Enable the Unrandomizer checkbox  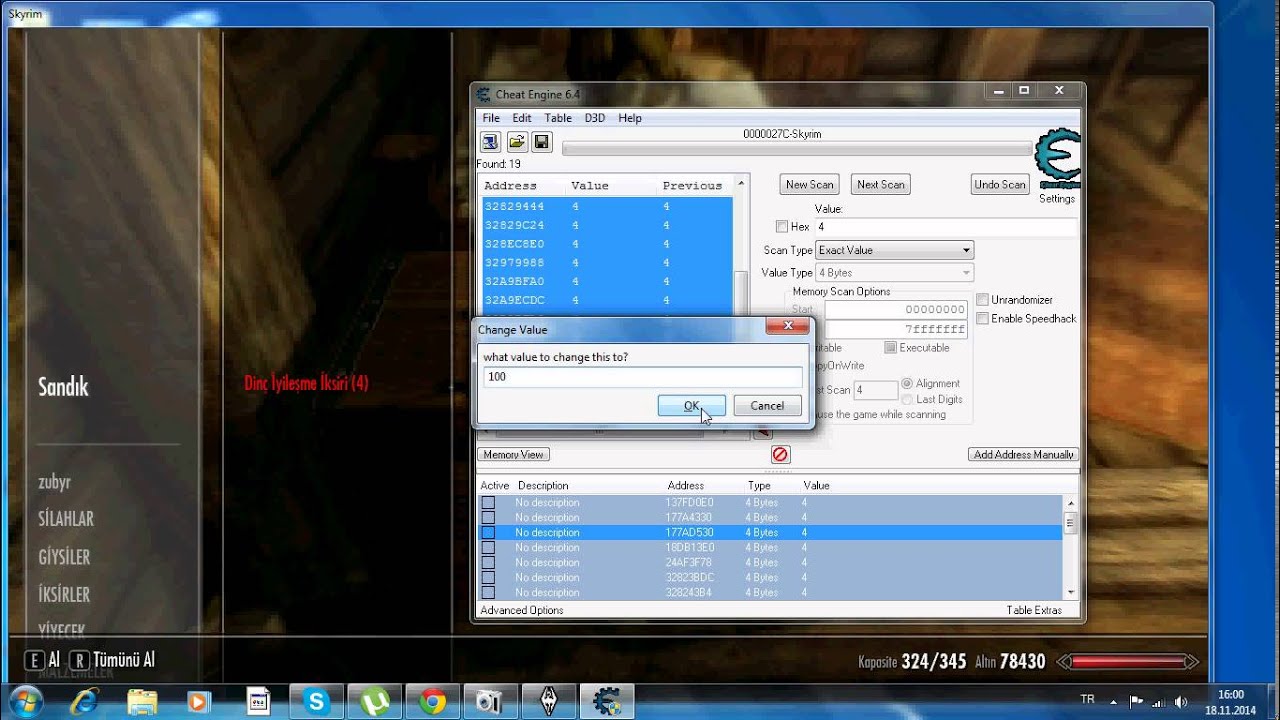point(982,300)
